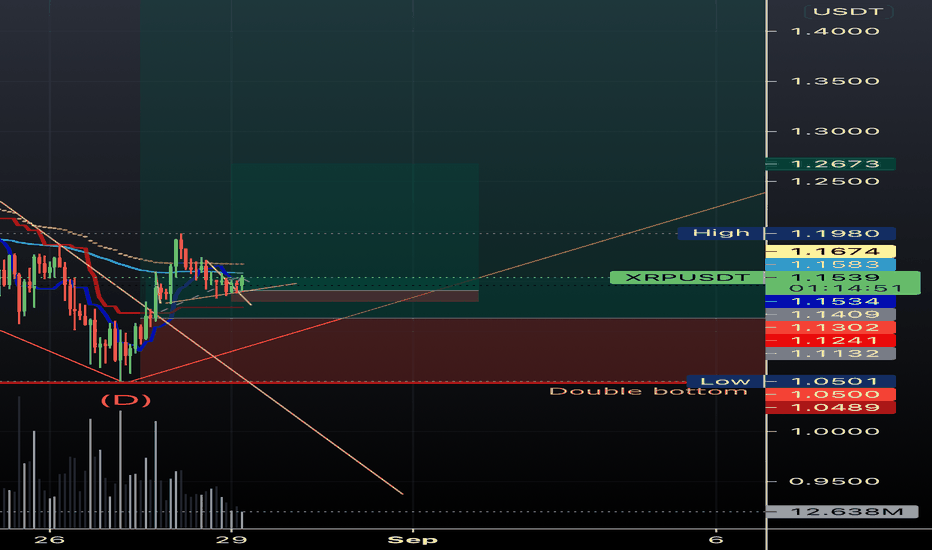Click the 26 date on time axis
Viewport: 932px width, 550px height.
tap(49, 540)
